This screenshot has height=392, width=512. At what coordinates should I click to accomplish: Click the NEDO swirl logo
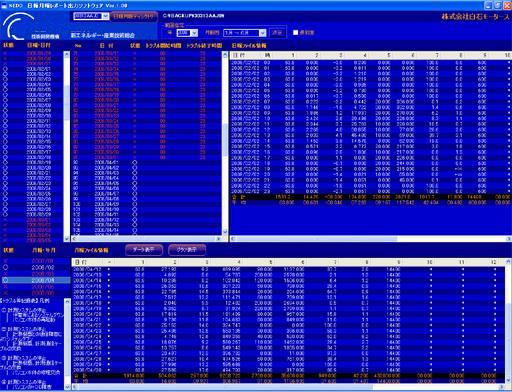(17, 26)
